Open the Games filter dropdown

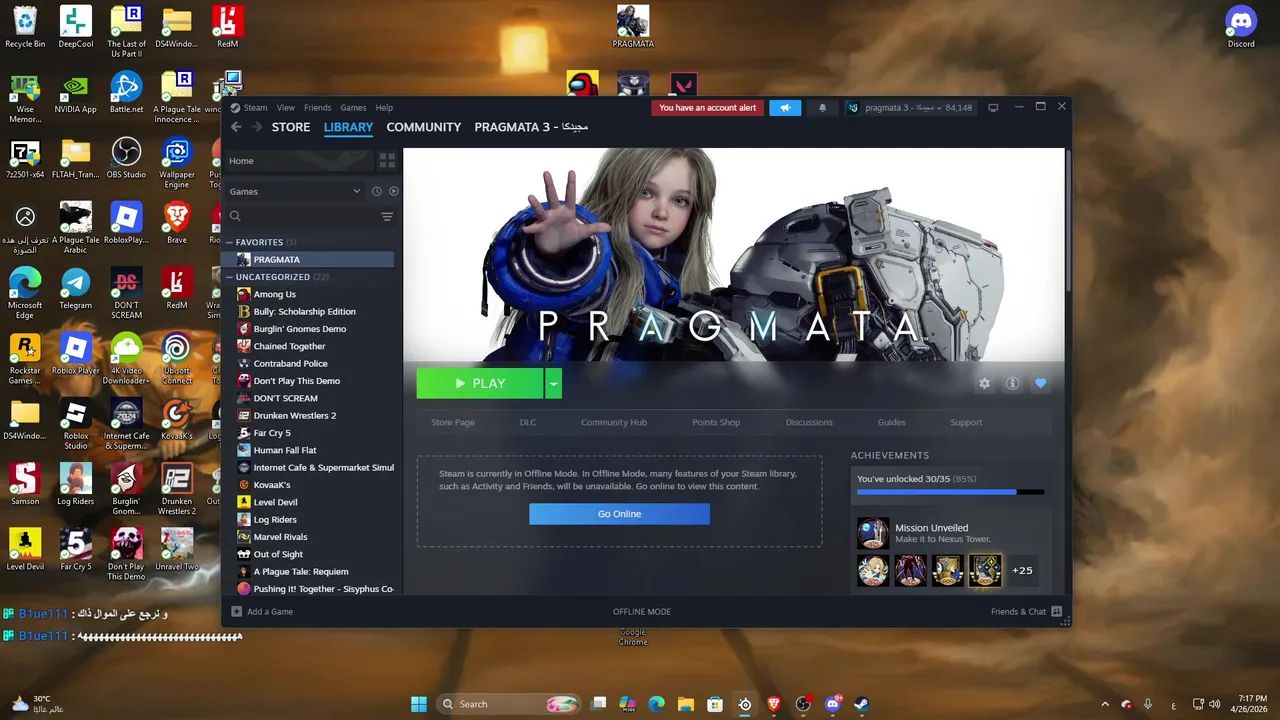coord(294,191)
